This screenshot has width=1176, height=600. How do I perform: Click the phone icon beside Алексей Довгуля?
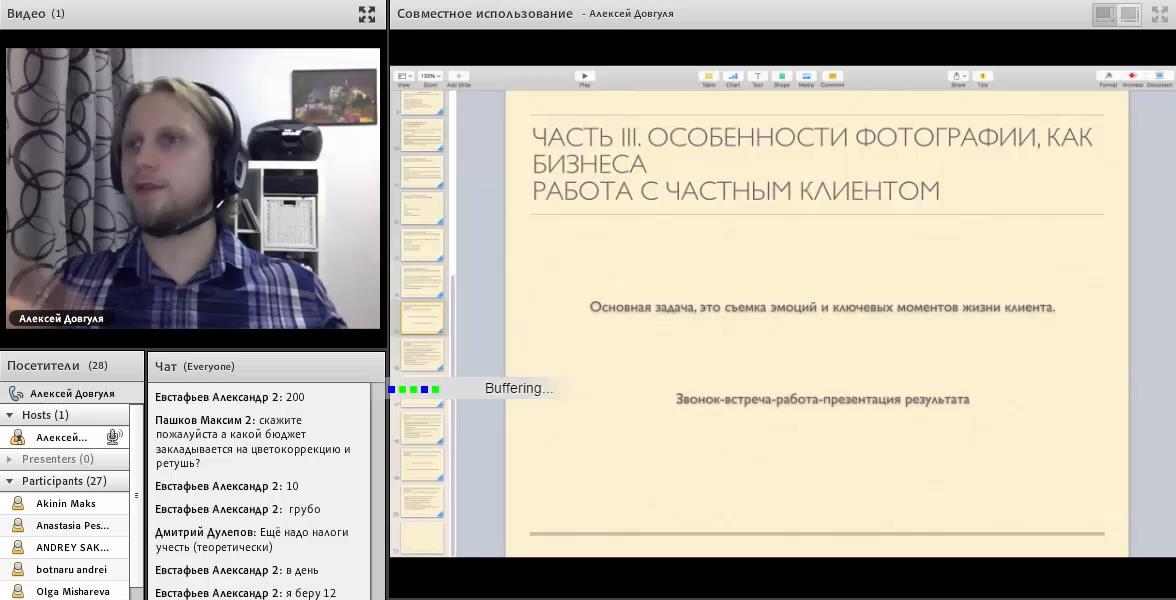coord(16,393)
